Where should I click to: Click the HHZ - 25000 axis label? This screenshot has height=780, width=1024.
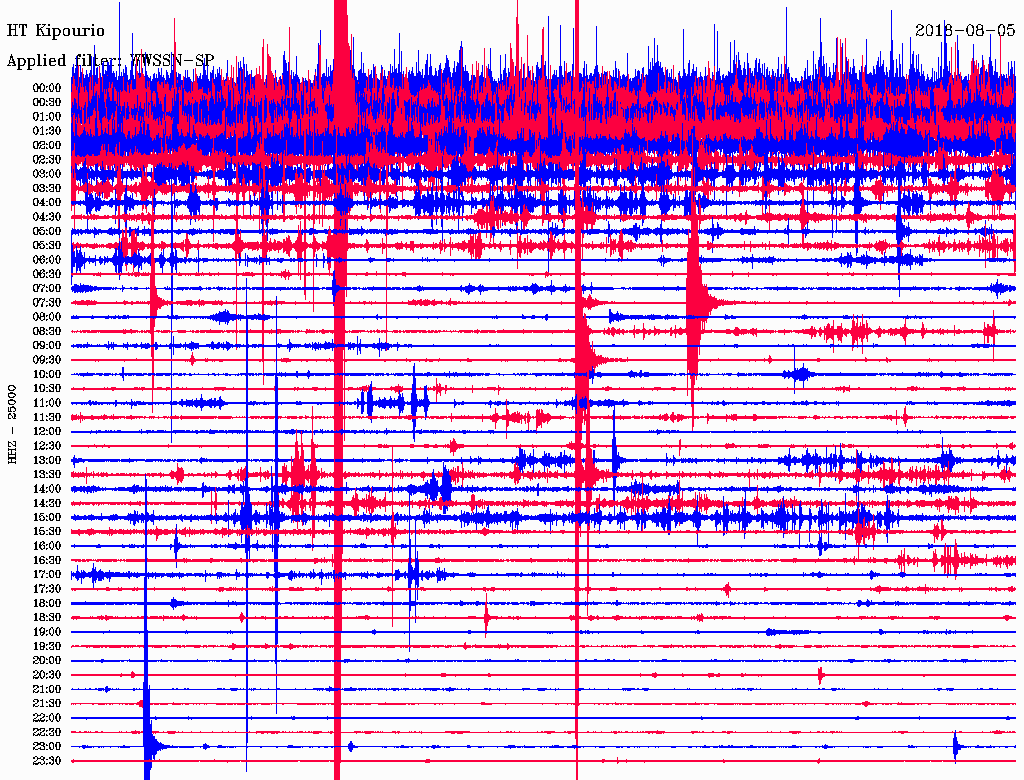click(12, 424)
